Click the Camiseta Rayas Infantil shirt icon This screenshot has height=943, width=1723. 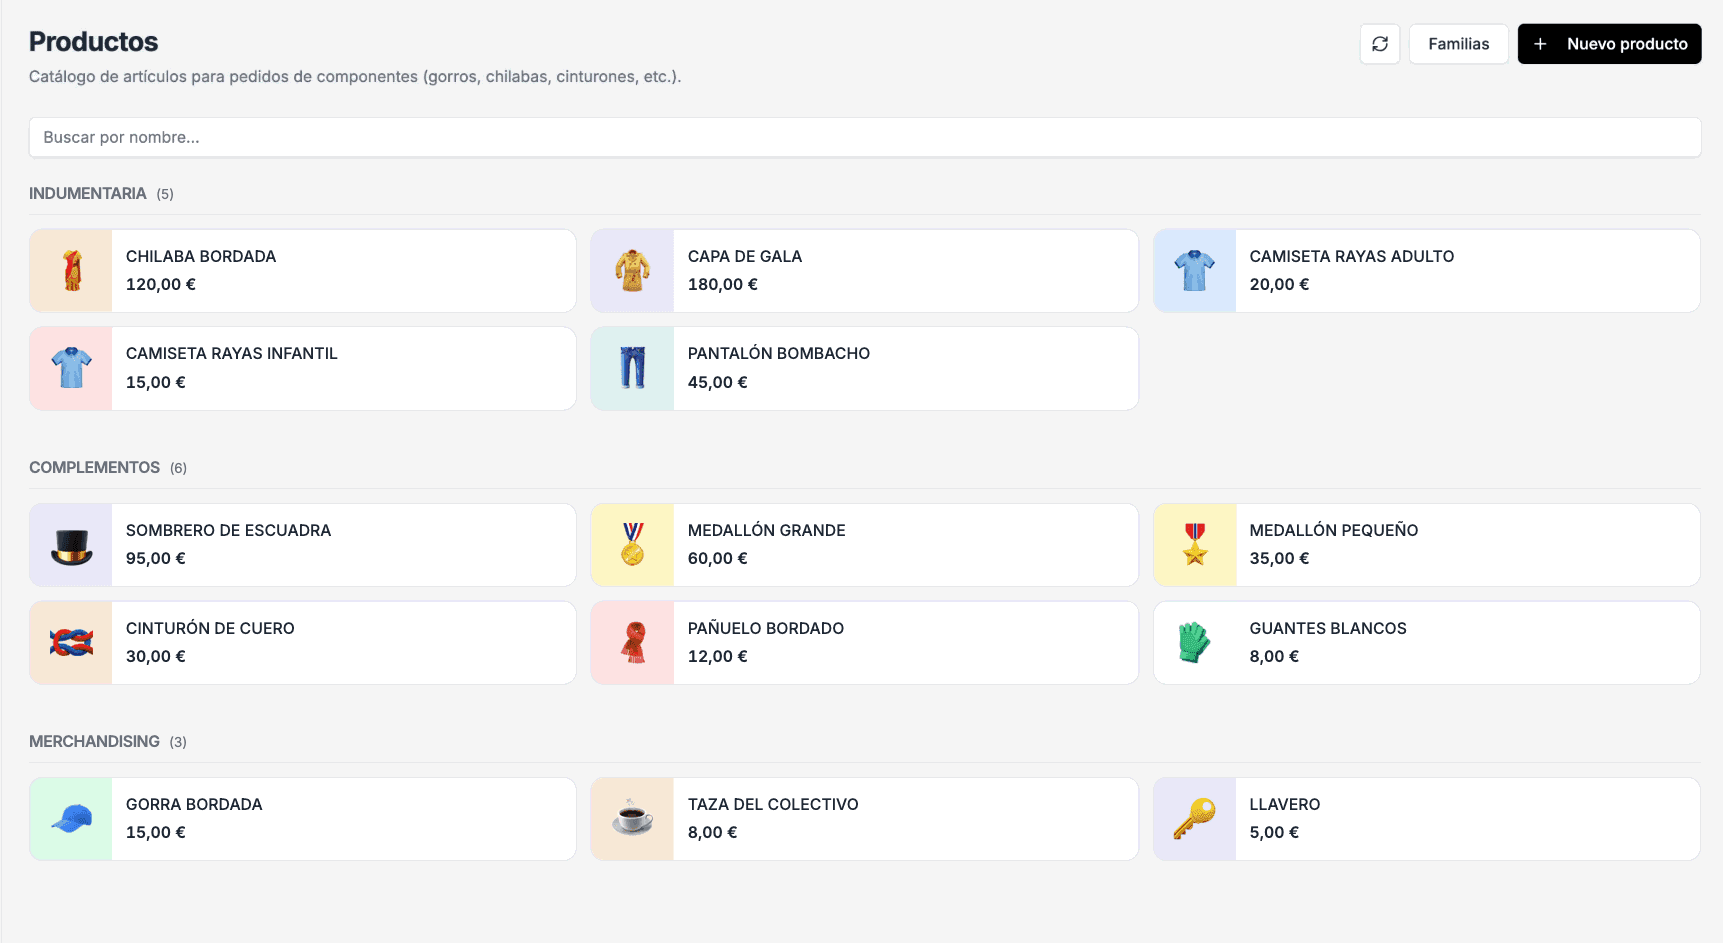(x=71, y=368)
